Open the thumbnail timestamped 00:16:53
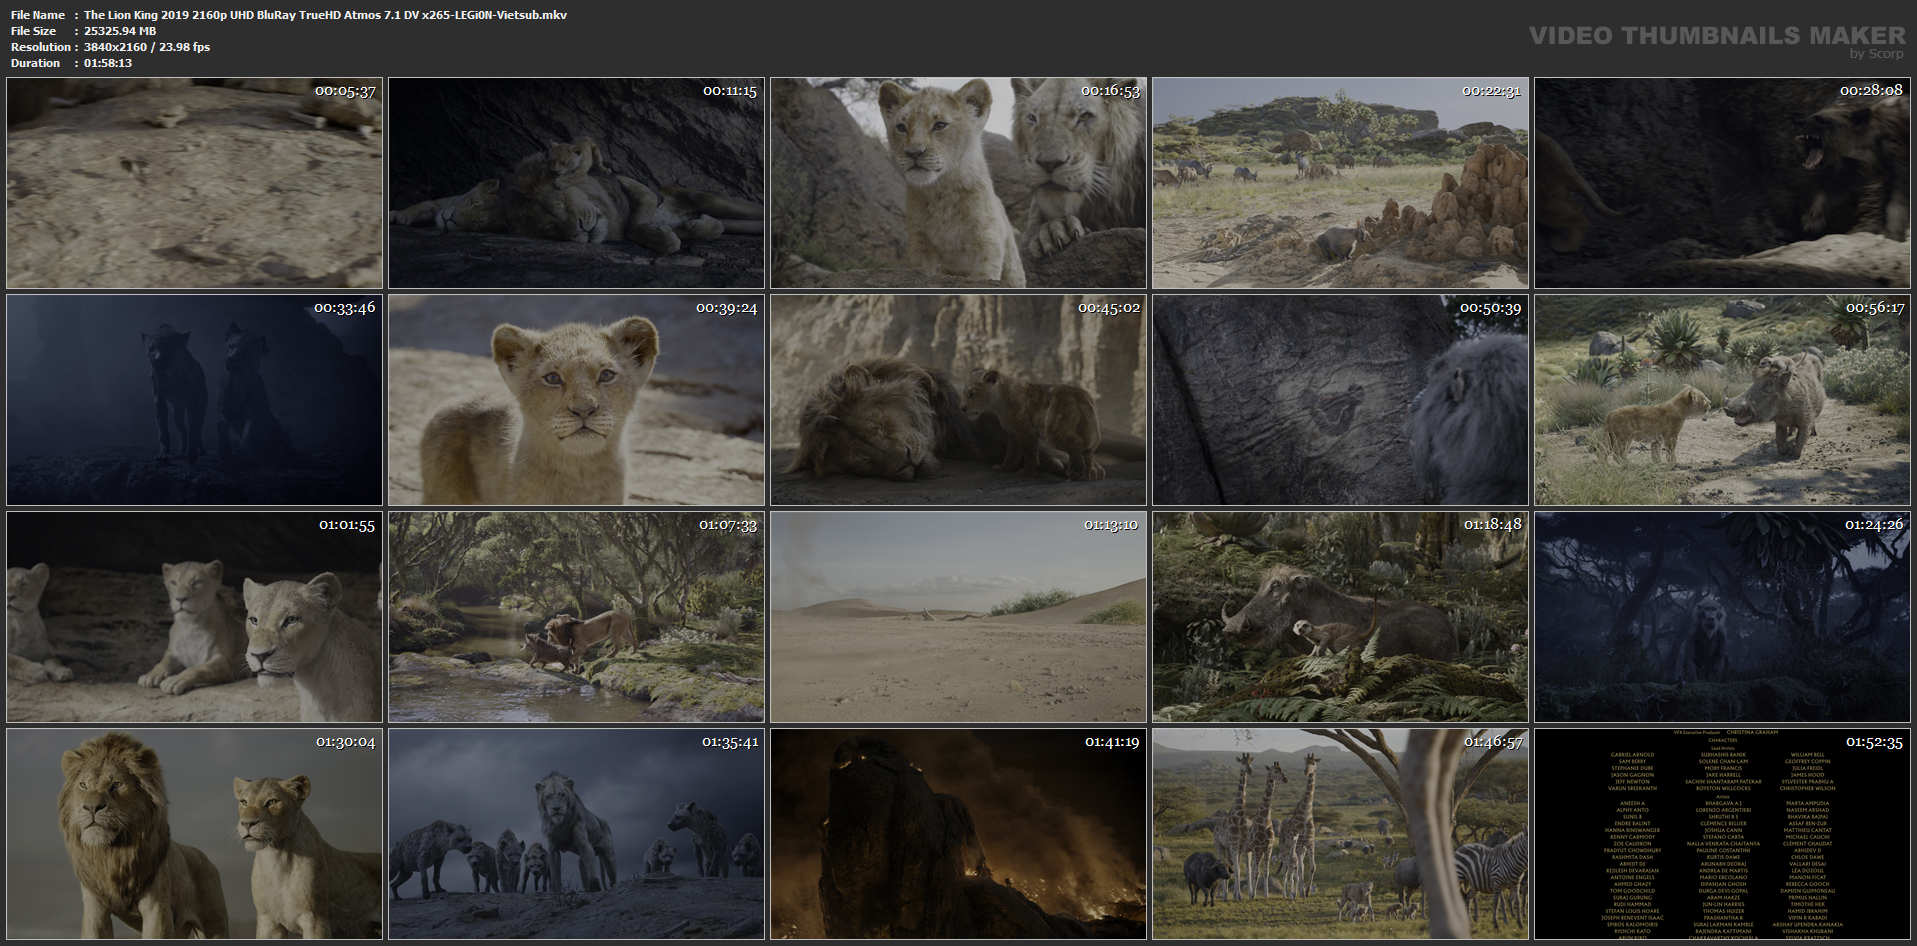 (x=958, y=183)
